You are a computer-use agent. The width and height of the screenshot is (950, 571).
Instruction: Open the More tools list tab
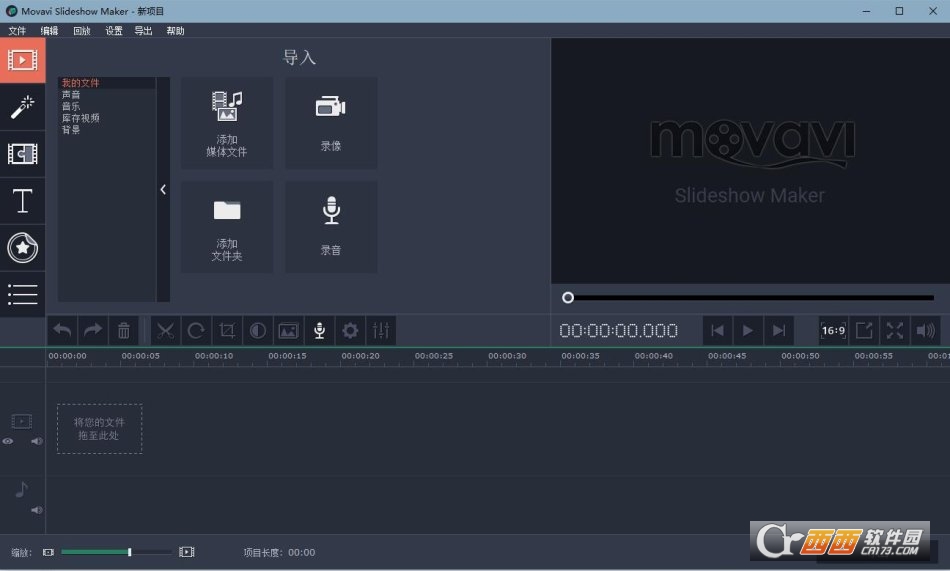coord(22,295)
